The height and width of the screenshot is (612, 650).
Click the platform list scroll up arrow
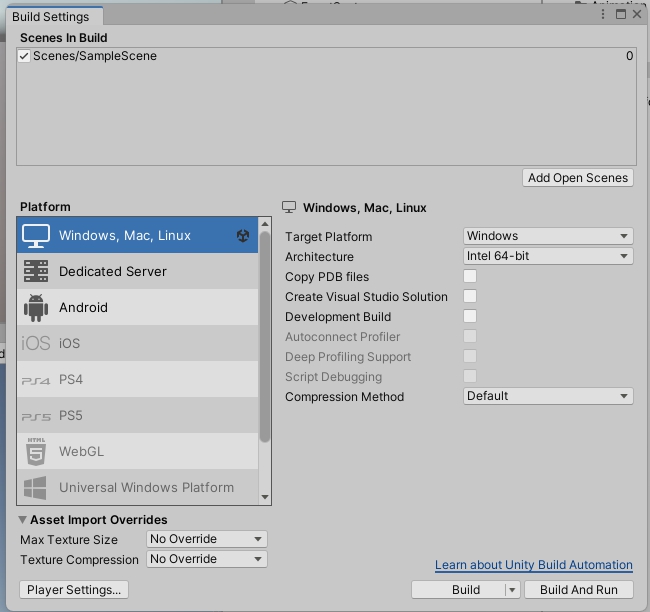tap(265, 224)
